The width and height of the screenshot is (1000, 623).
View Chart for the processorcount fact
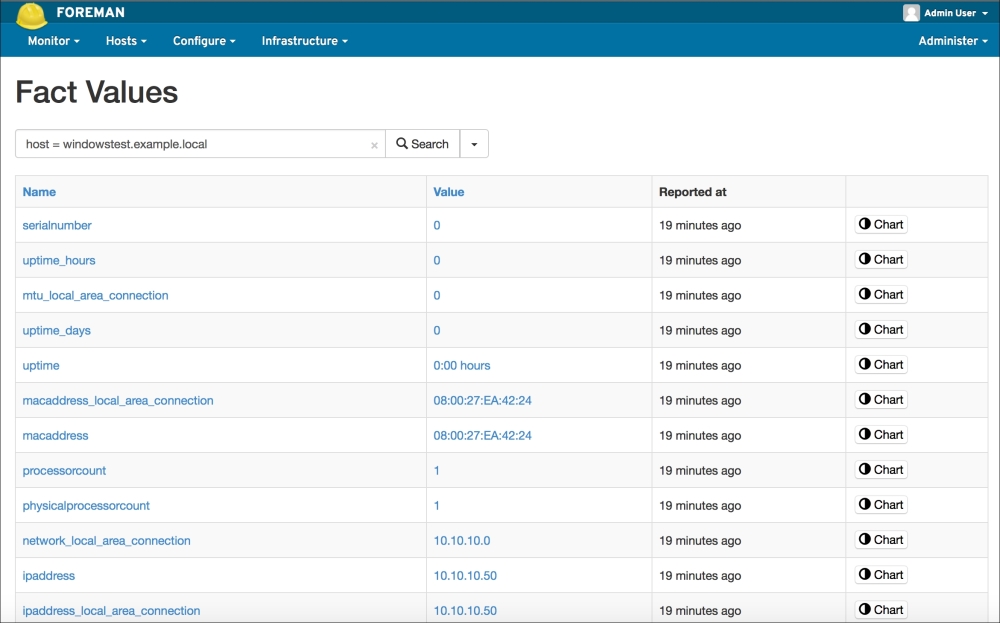tap(881, 470)
